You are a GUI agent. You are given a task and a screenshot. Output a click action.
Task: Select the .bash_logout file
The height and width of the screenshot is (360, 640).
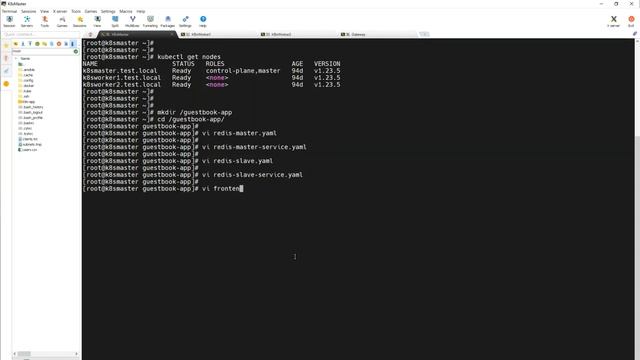click(31, 112)
